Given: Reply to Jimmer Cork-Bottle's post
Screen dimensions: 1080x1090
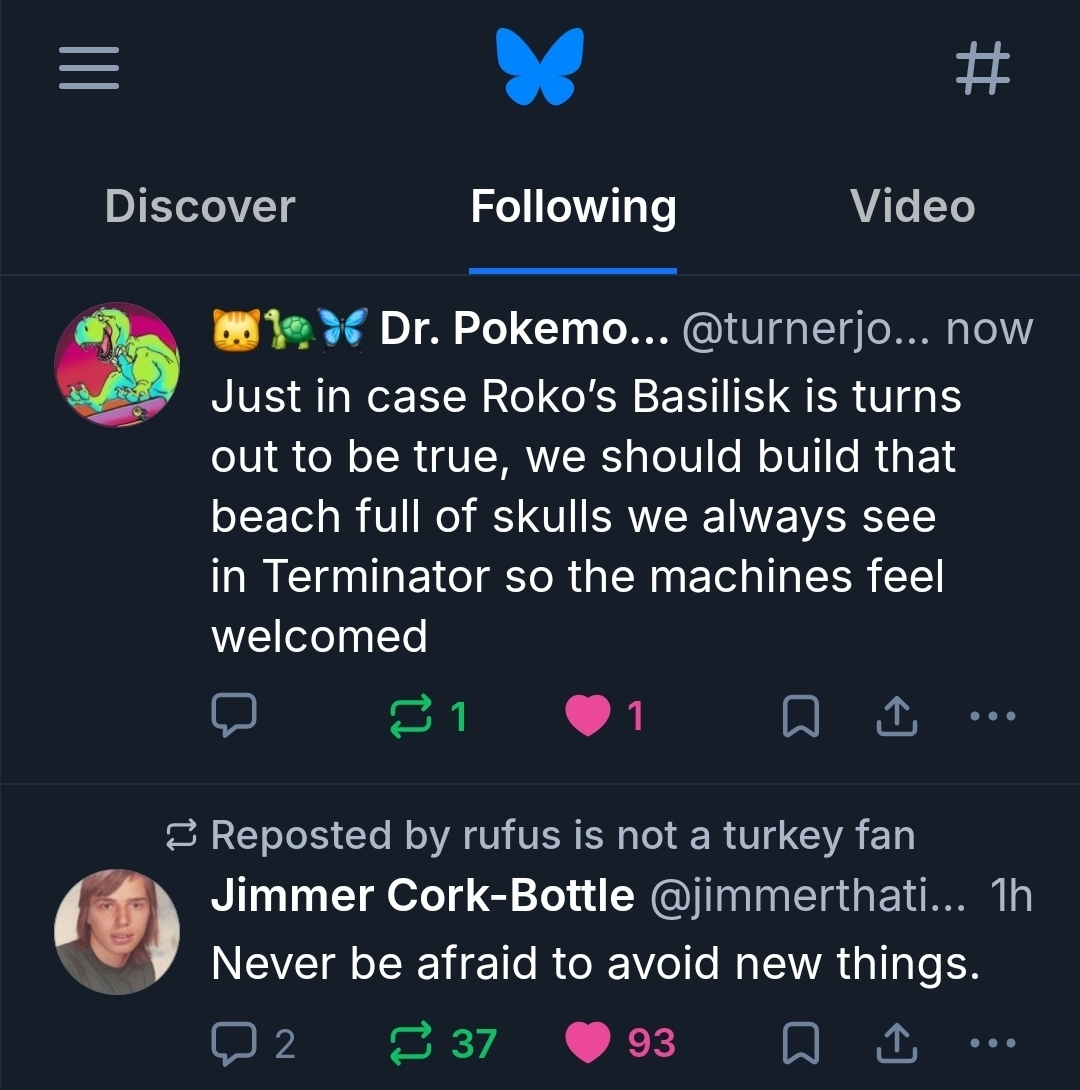Looking at the screenshot, I should 234,1043.
